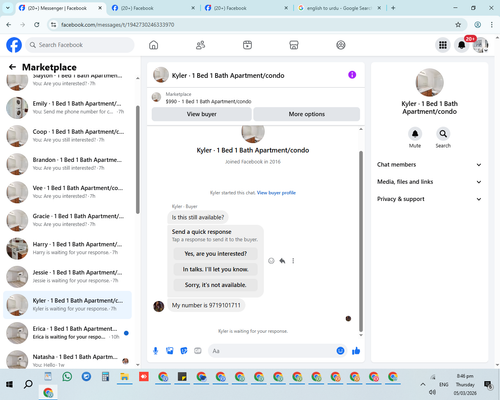Image resolution: width=500 pixels, height=400 pixels.
Task: Reload the page in browser
Action: point(37,25)
